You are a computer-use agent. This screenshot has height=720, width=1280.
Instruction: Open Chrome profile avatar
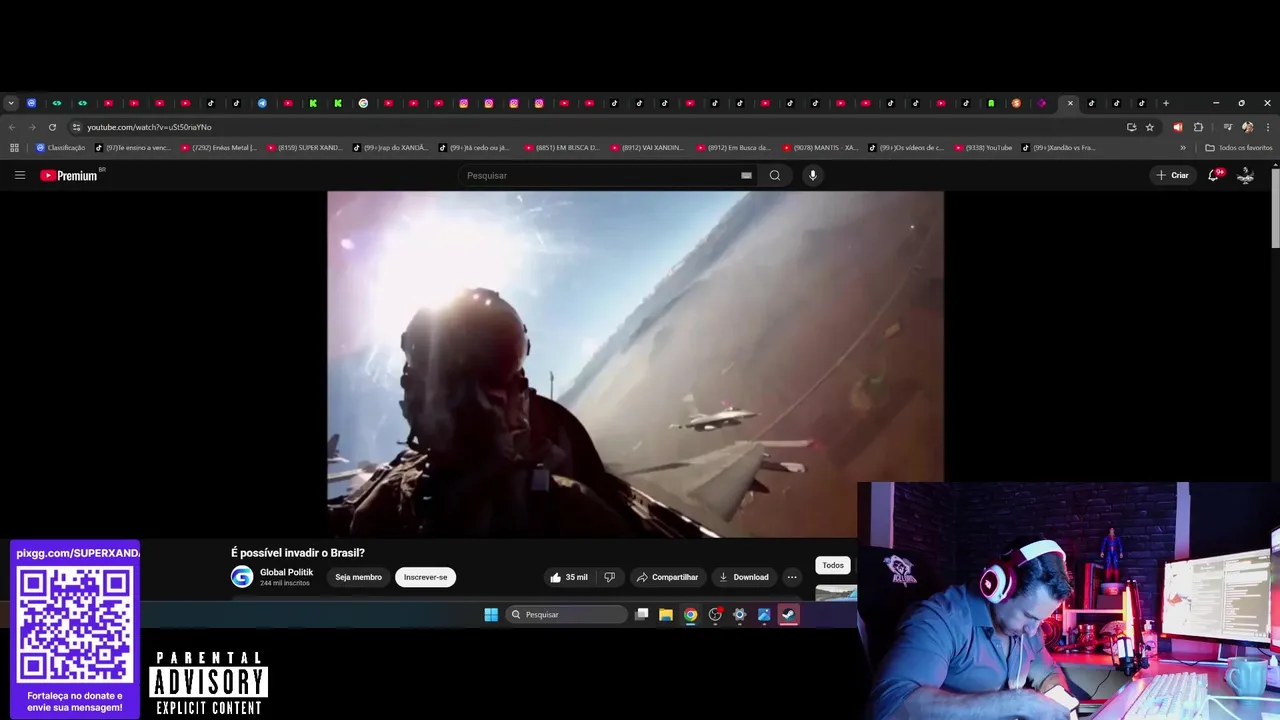click(1247, 127)
